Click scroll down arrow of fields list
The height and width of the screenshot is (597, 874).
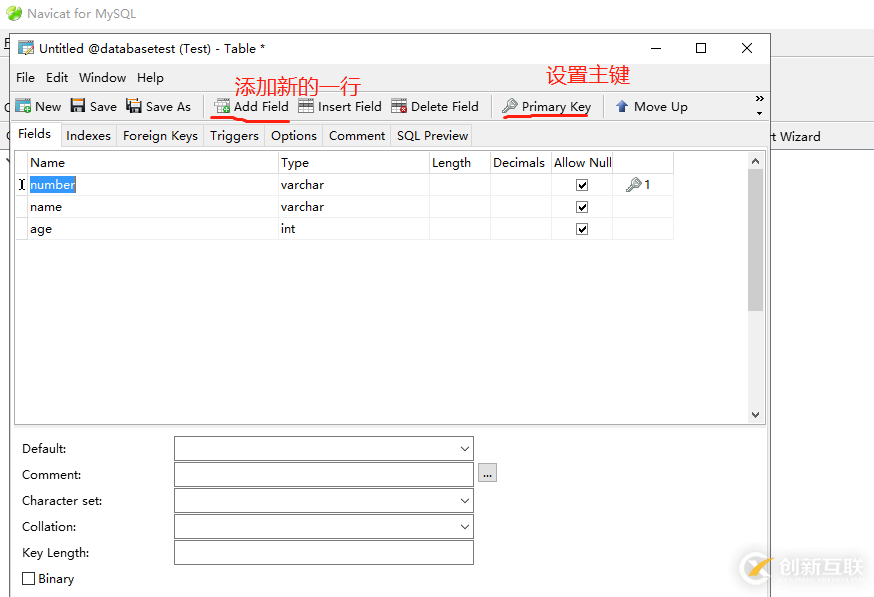[x=755, y=415]
